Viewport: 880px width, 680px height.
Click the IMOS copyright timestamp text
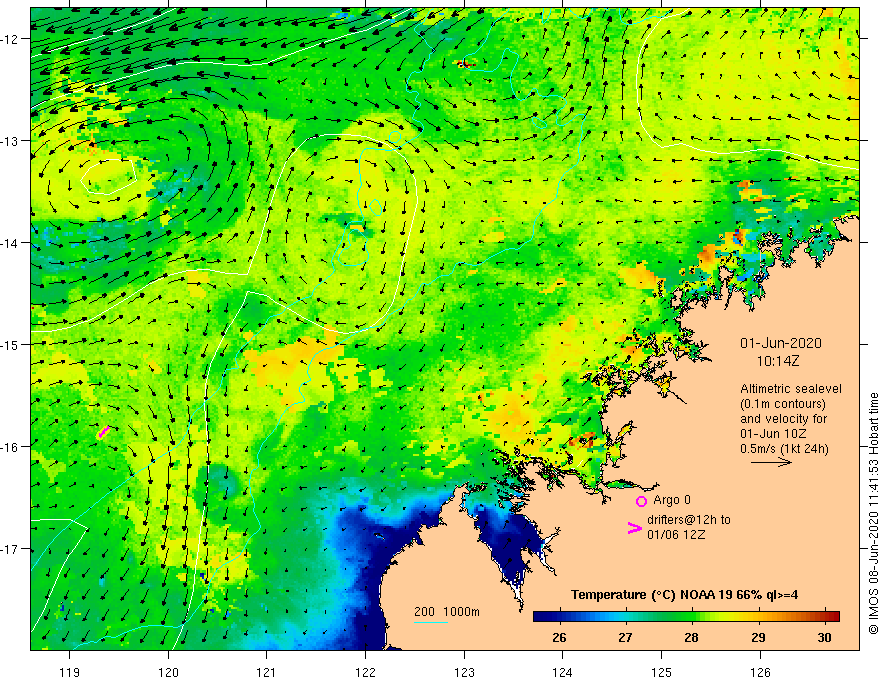point(873,513)
